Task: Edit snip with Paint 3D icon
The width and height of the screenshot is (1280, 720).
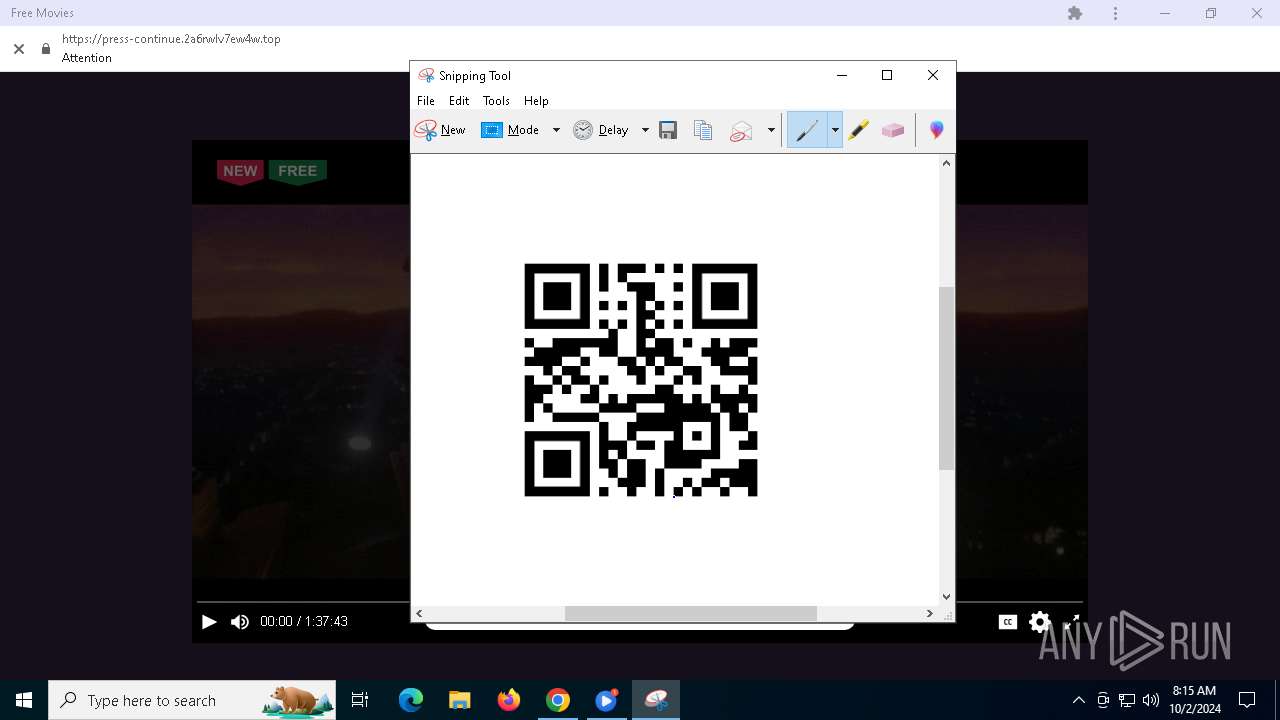Action: click(936, 130)
